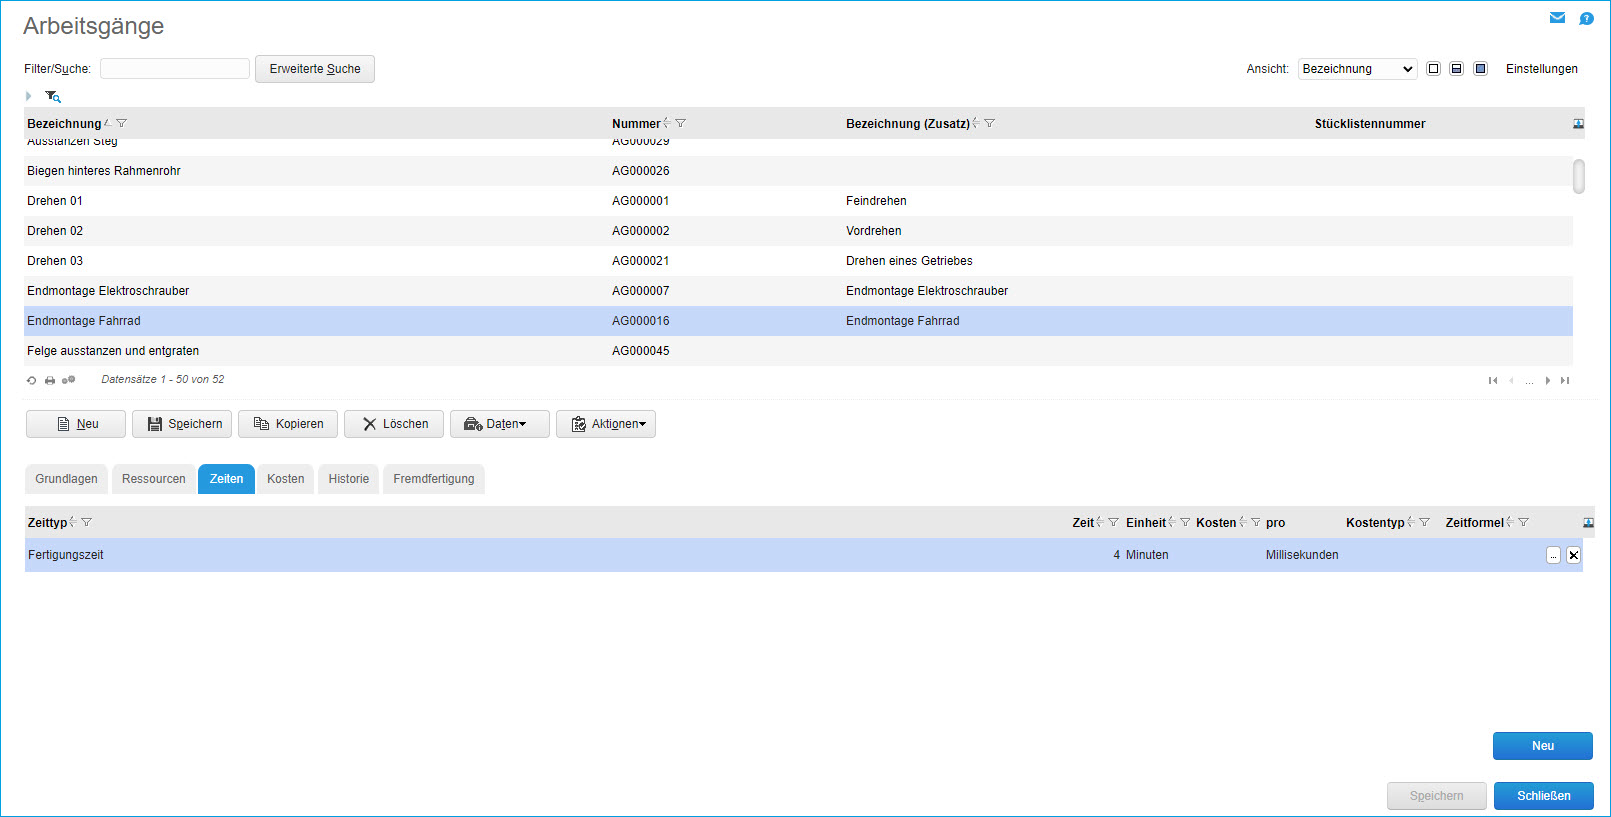Open the help question mark icon
The image size is (1611, 817).
[x=1586, y=19]
